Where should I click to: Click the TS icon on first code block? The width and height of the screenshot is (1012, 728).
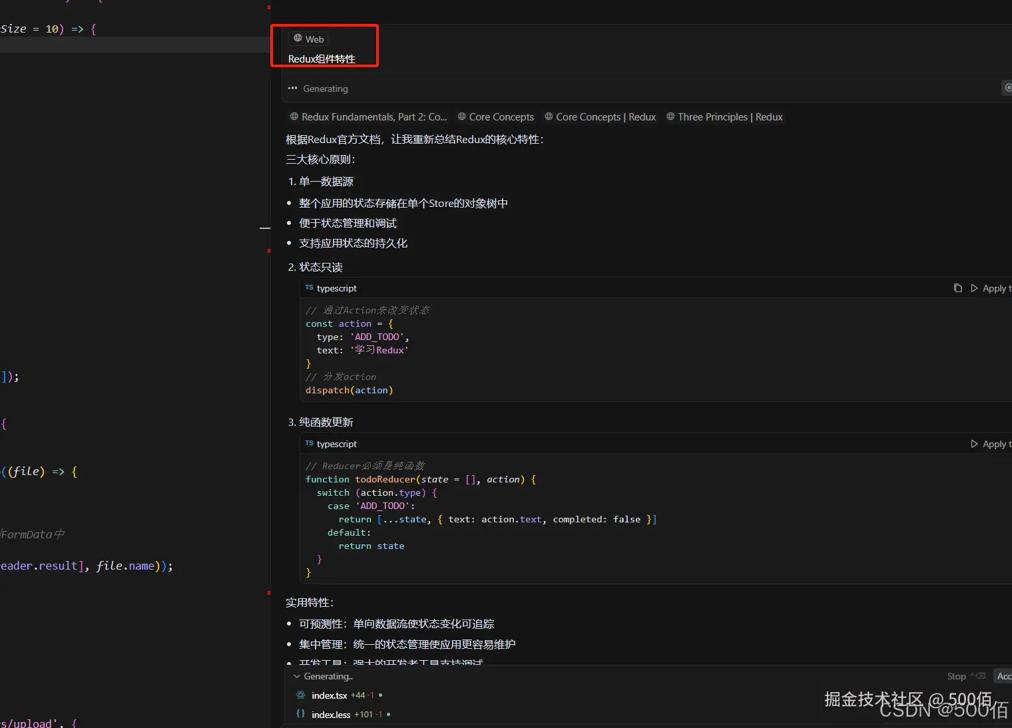[x=309, y=288]
